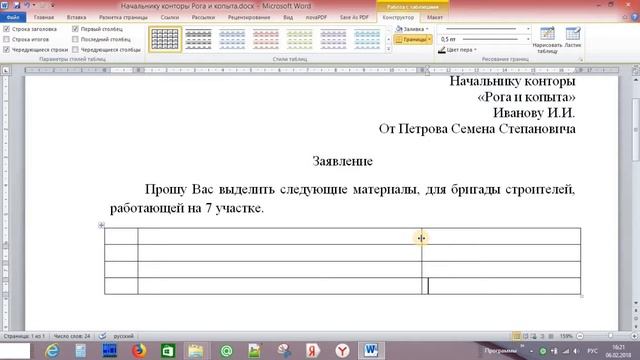Zoom out with the minus button
This screenshot has height=360, width=640.
pyautogui.click(x=580, y=336)
